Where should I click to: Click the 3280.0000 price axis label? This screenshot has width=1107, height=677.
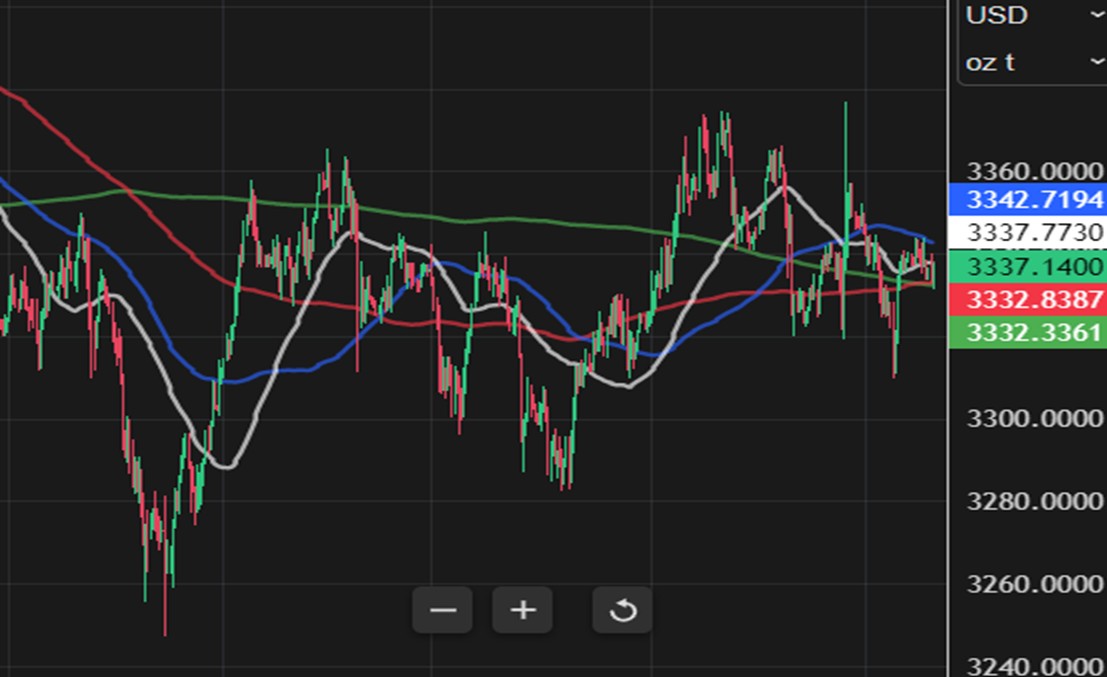tap(1034, 501)
